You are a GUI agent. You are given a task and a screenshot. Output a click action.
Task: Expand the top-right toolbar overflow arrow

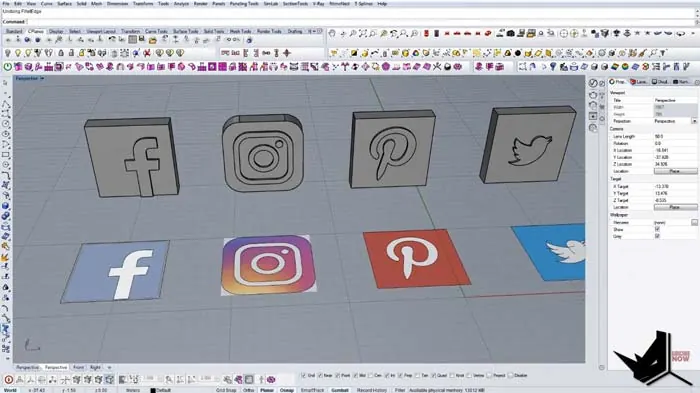693,33
